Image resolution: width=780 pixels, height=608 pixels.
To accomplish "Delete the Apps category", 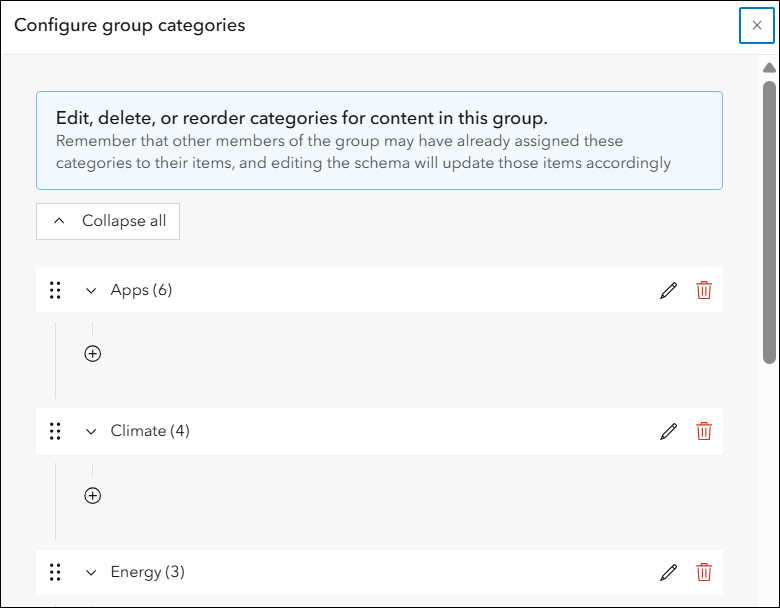I will [703, 290].
